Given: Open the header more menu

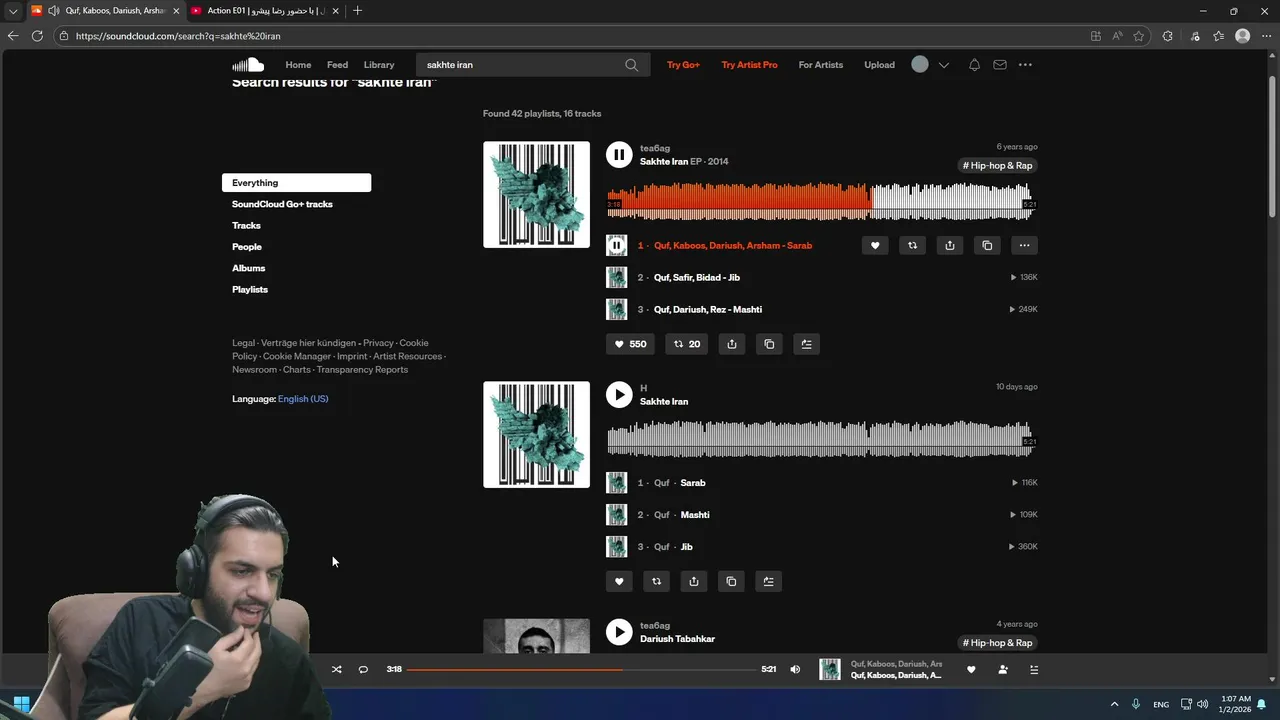Looking at the screenshot, I should click(1025, 65).
